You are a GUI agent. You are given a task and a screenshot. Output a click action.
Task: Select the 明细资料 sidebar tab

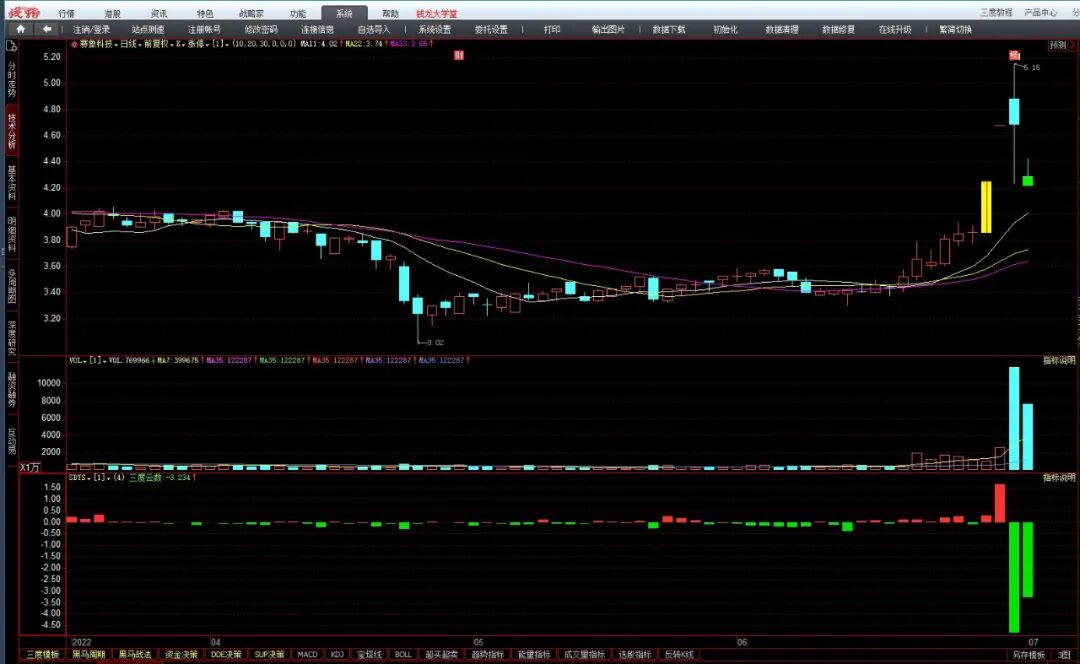[x=11, y=234]
